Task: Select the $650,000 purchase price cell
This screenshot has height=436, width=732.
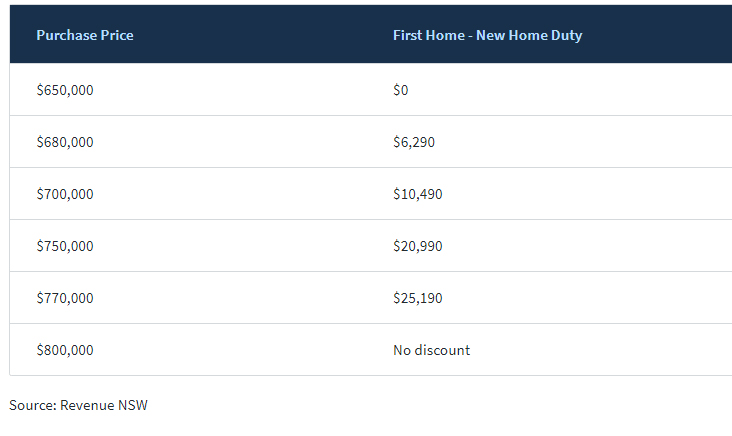Action: [65, 90]
